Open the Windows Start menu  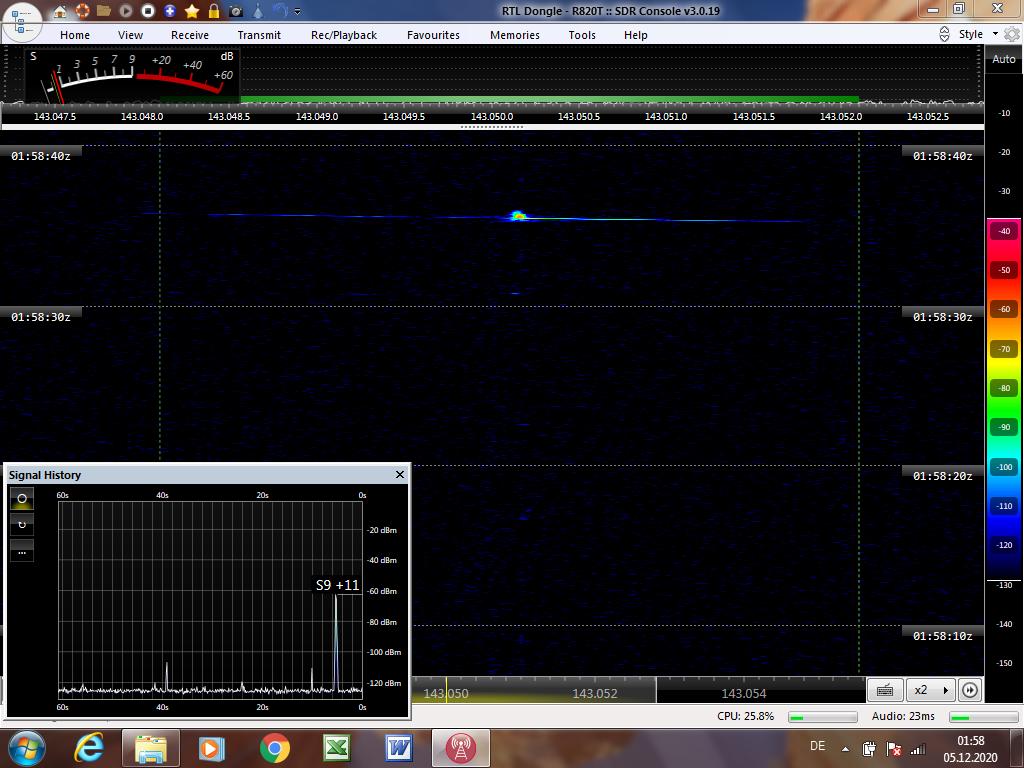tap(26, 748)
